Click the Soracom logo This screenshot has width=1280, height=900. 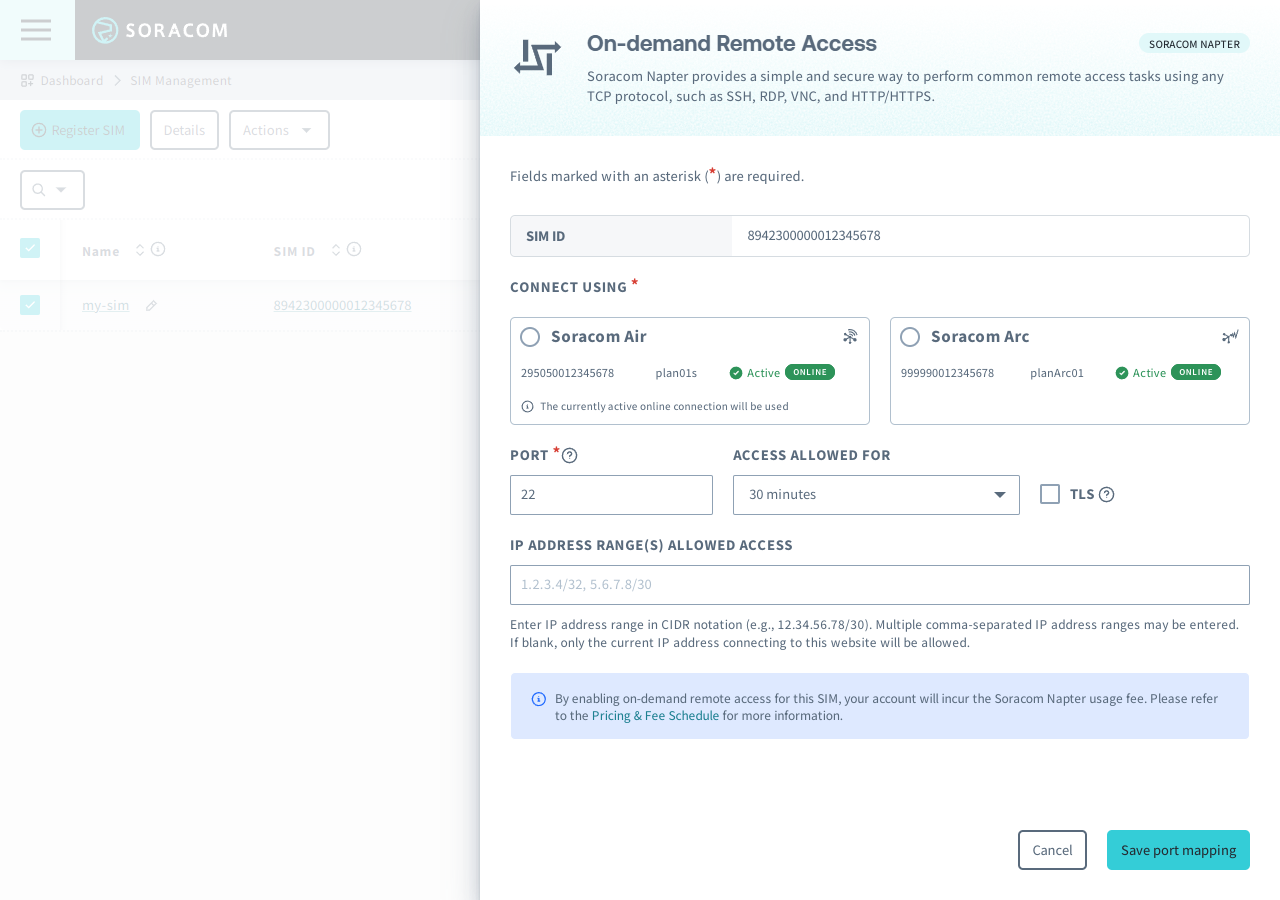pos(160,30)
